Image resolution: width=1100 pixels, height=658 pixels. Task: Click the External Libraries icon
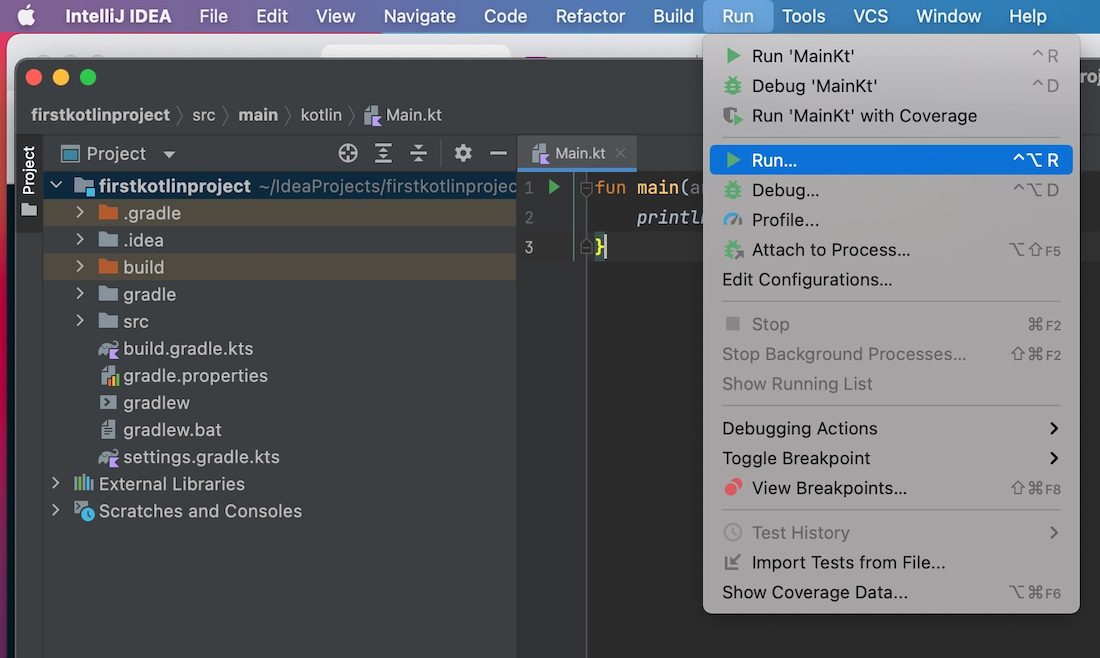(83, 483)
